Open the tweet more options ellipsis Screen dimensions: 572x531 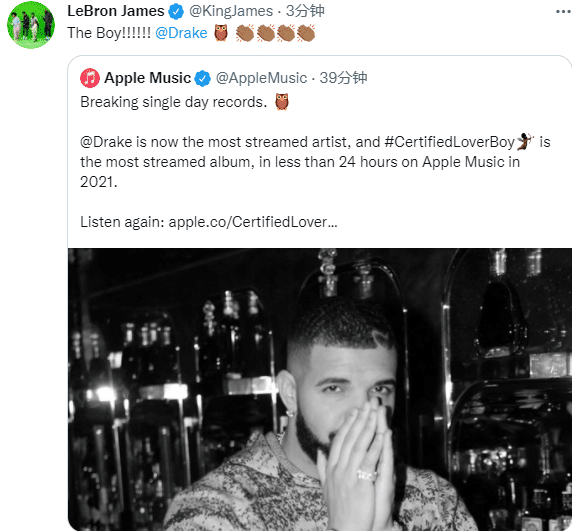(564, 12)
